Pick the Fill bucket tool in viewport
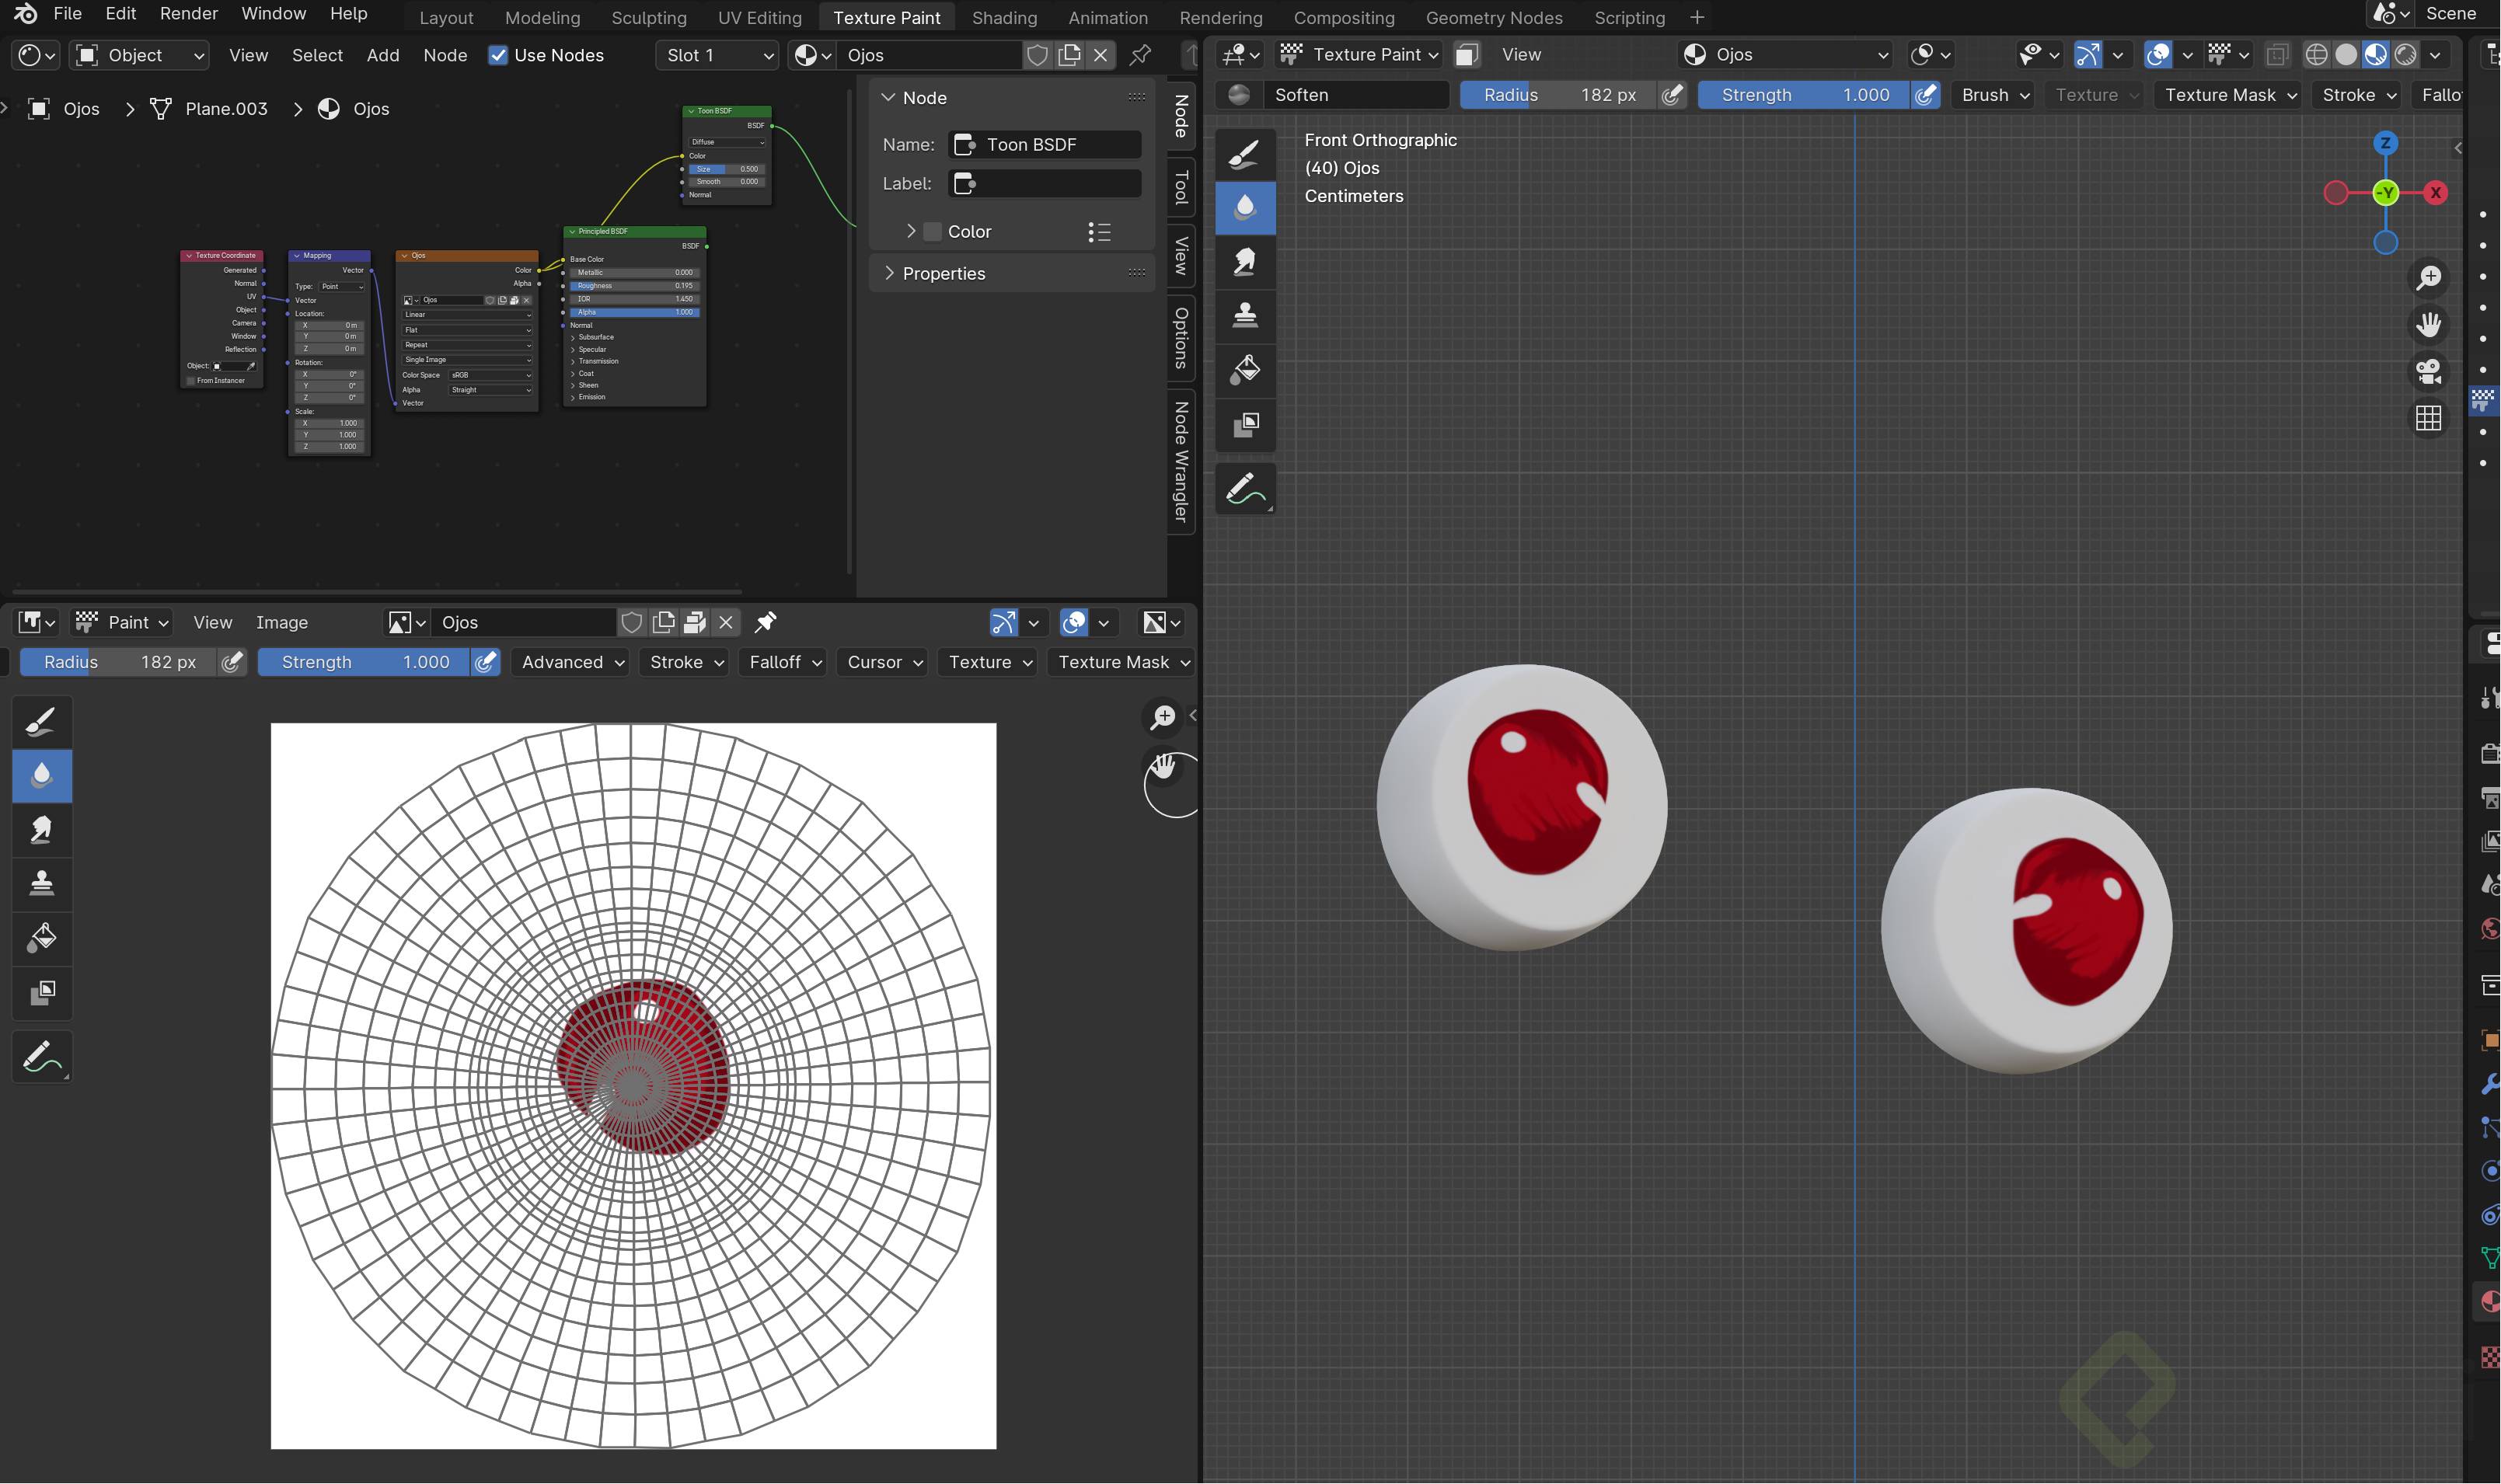Viewport: 2501px width, 1484px height. tap(1245, 370)
